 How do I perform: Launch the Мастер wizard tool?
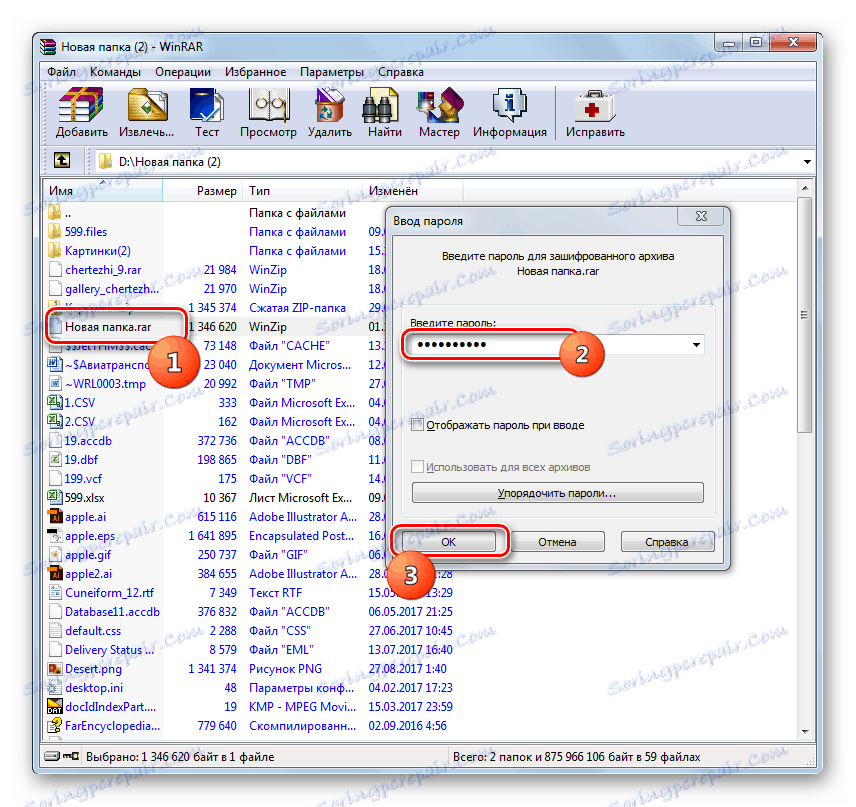(x=439, y=105)
